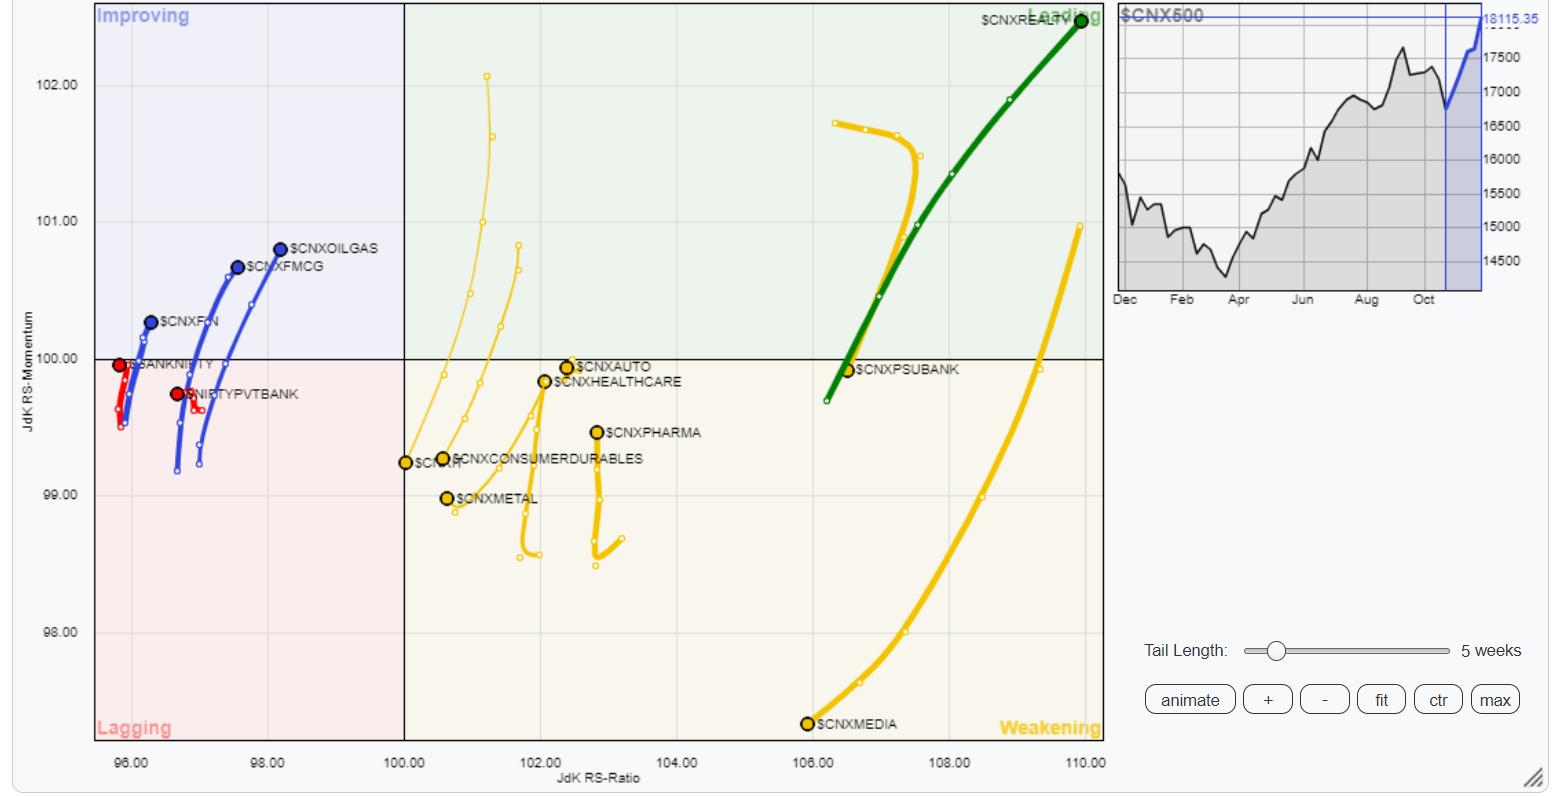1557x796 pixels.
Task: Zoom in with the plus button
Action: pos(1268,700)
